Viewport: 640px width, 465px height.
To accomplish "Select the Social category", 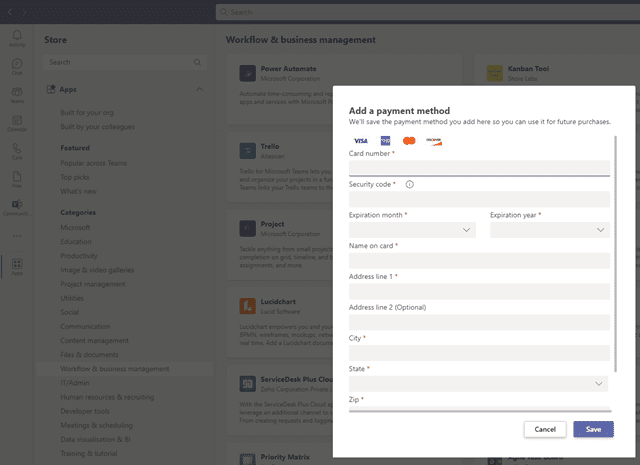I will tap(69, 312).
